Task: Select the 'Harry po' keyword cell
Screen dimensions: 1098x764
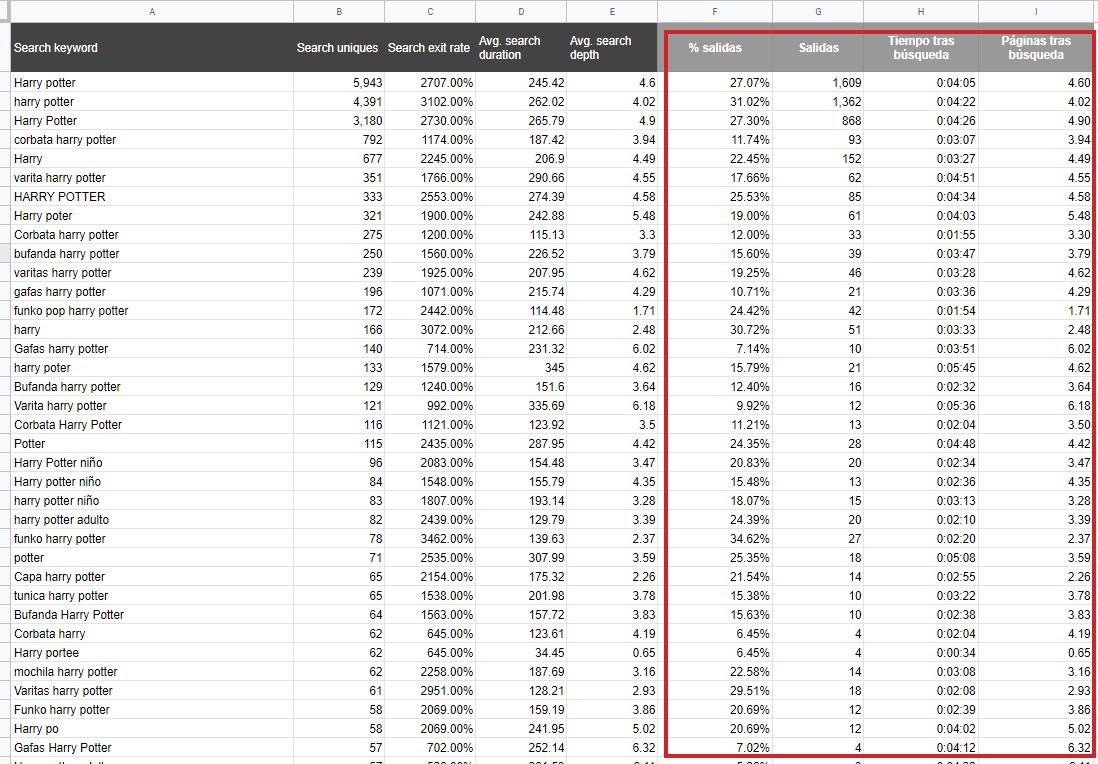Action: (152, 728)
